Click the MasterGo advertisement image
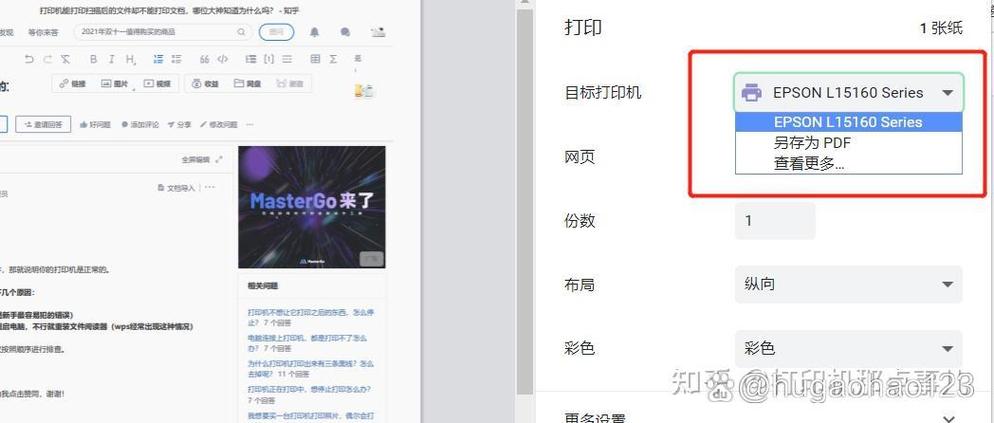Screen dimensions: 994x423 point(312,207)
